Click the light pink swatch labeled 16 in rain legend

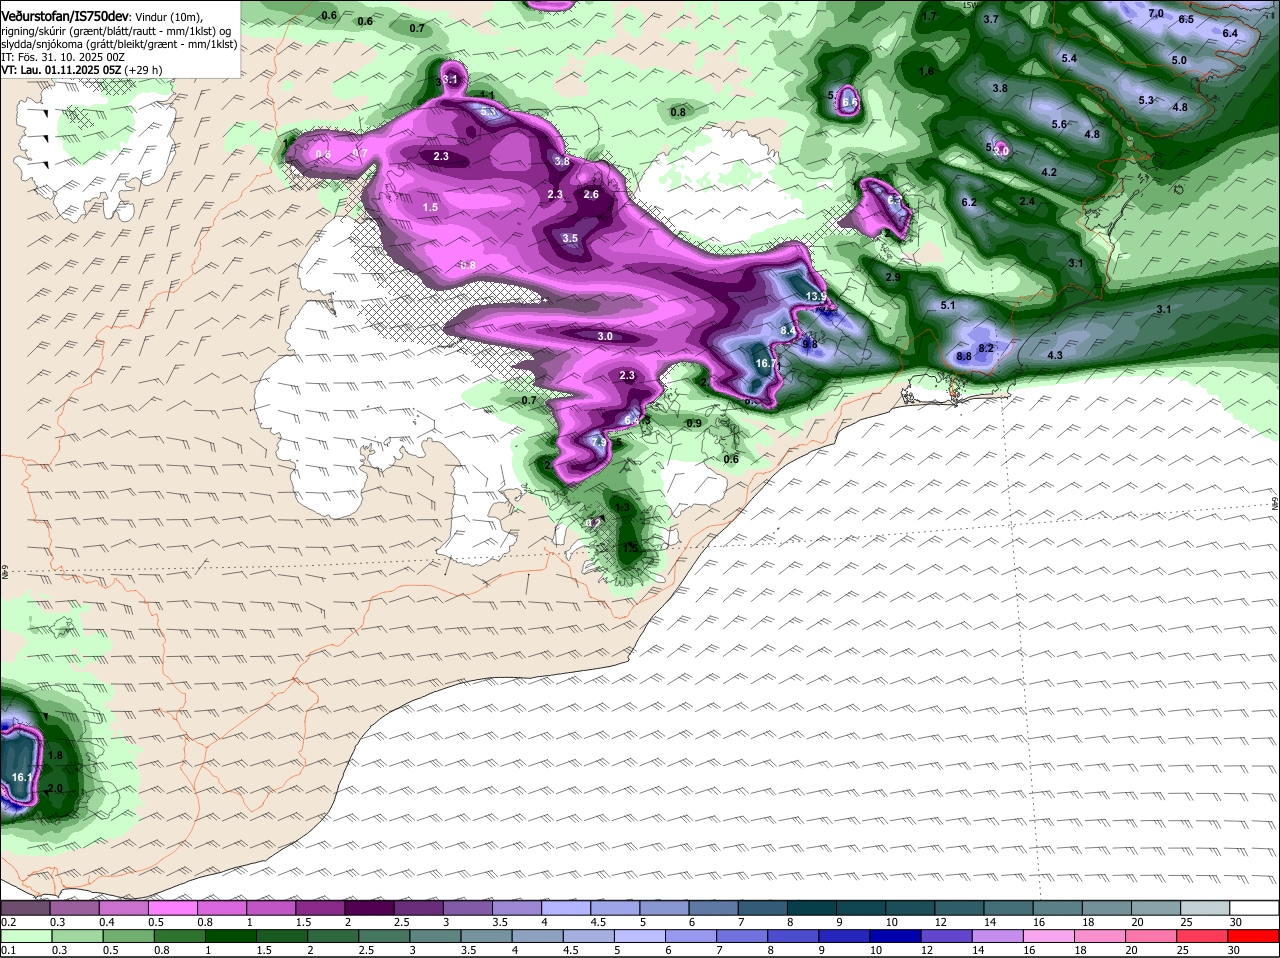(x=1048, y=936)
